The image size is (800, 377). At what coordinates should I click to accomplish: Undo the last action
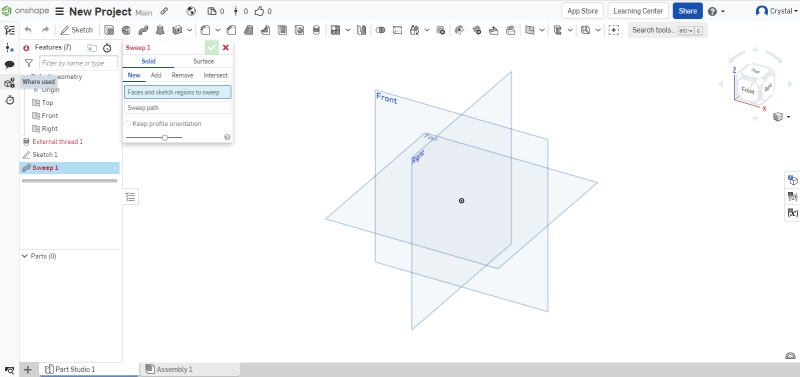pos(28,30)
